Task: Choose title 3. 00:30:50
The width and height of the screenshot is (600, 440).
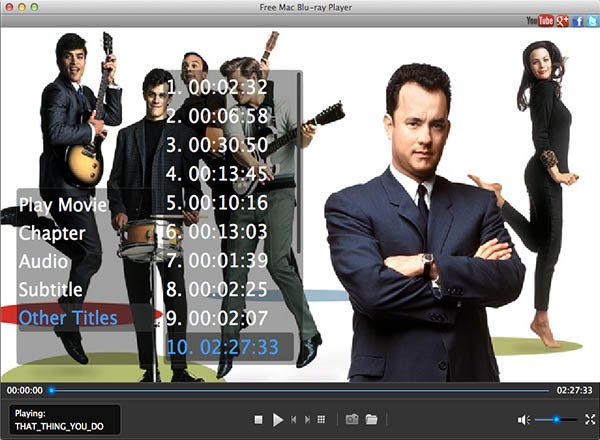Action: 217,145
